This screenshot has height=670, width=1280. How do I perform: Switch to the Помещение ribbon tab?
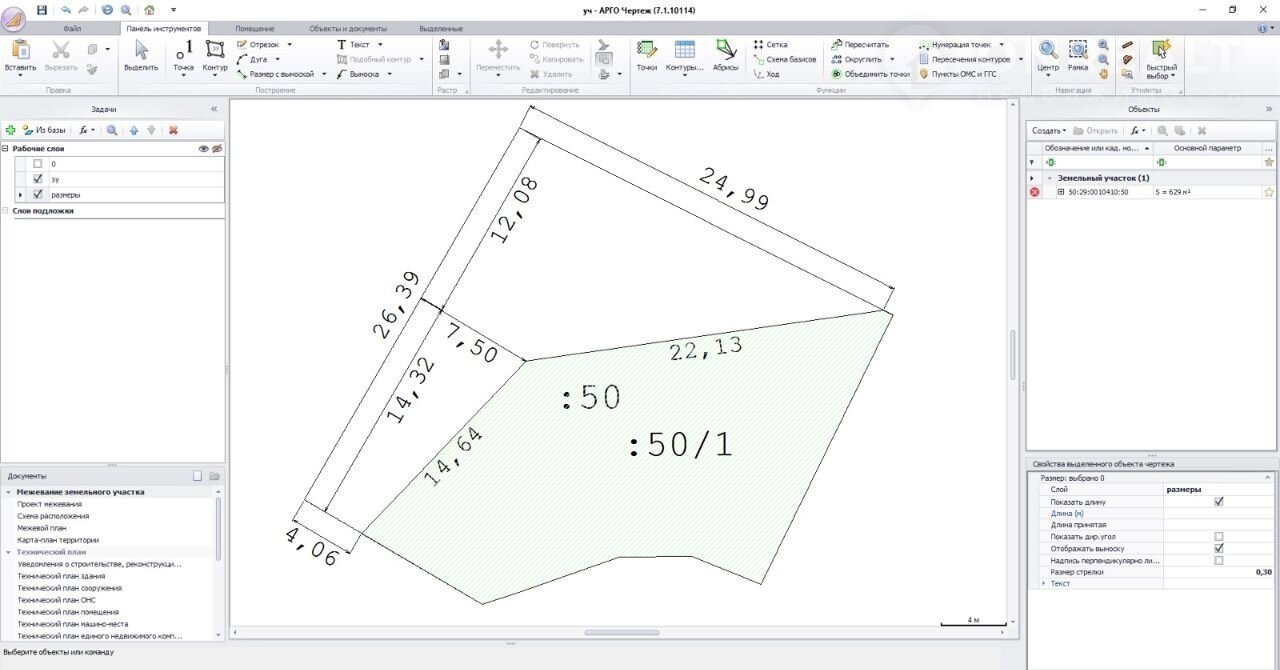coord(255,29)
